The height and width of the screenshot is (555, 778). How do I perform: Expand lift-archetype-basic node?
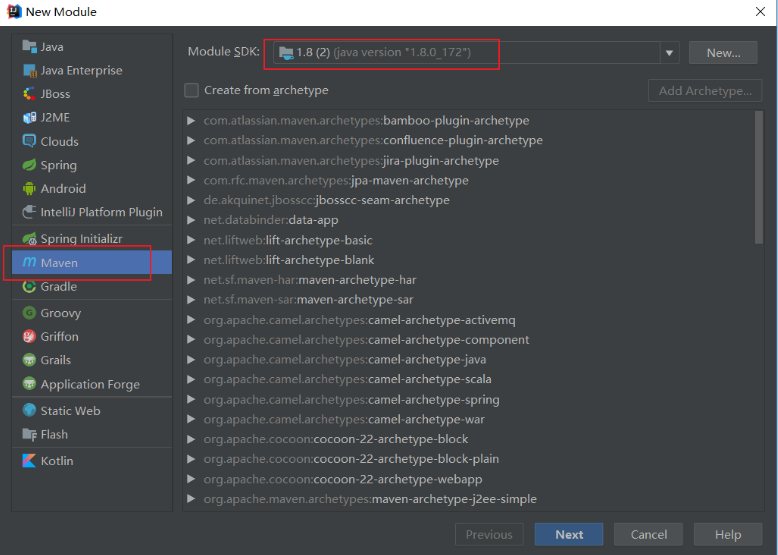coord(191,240)
